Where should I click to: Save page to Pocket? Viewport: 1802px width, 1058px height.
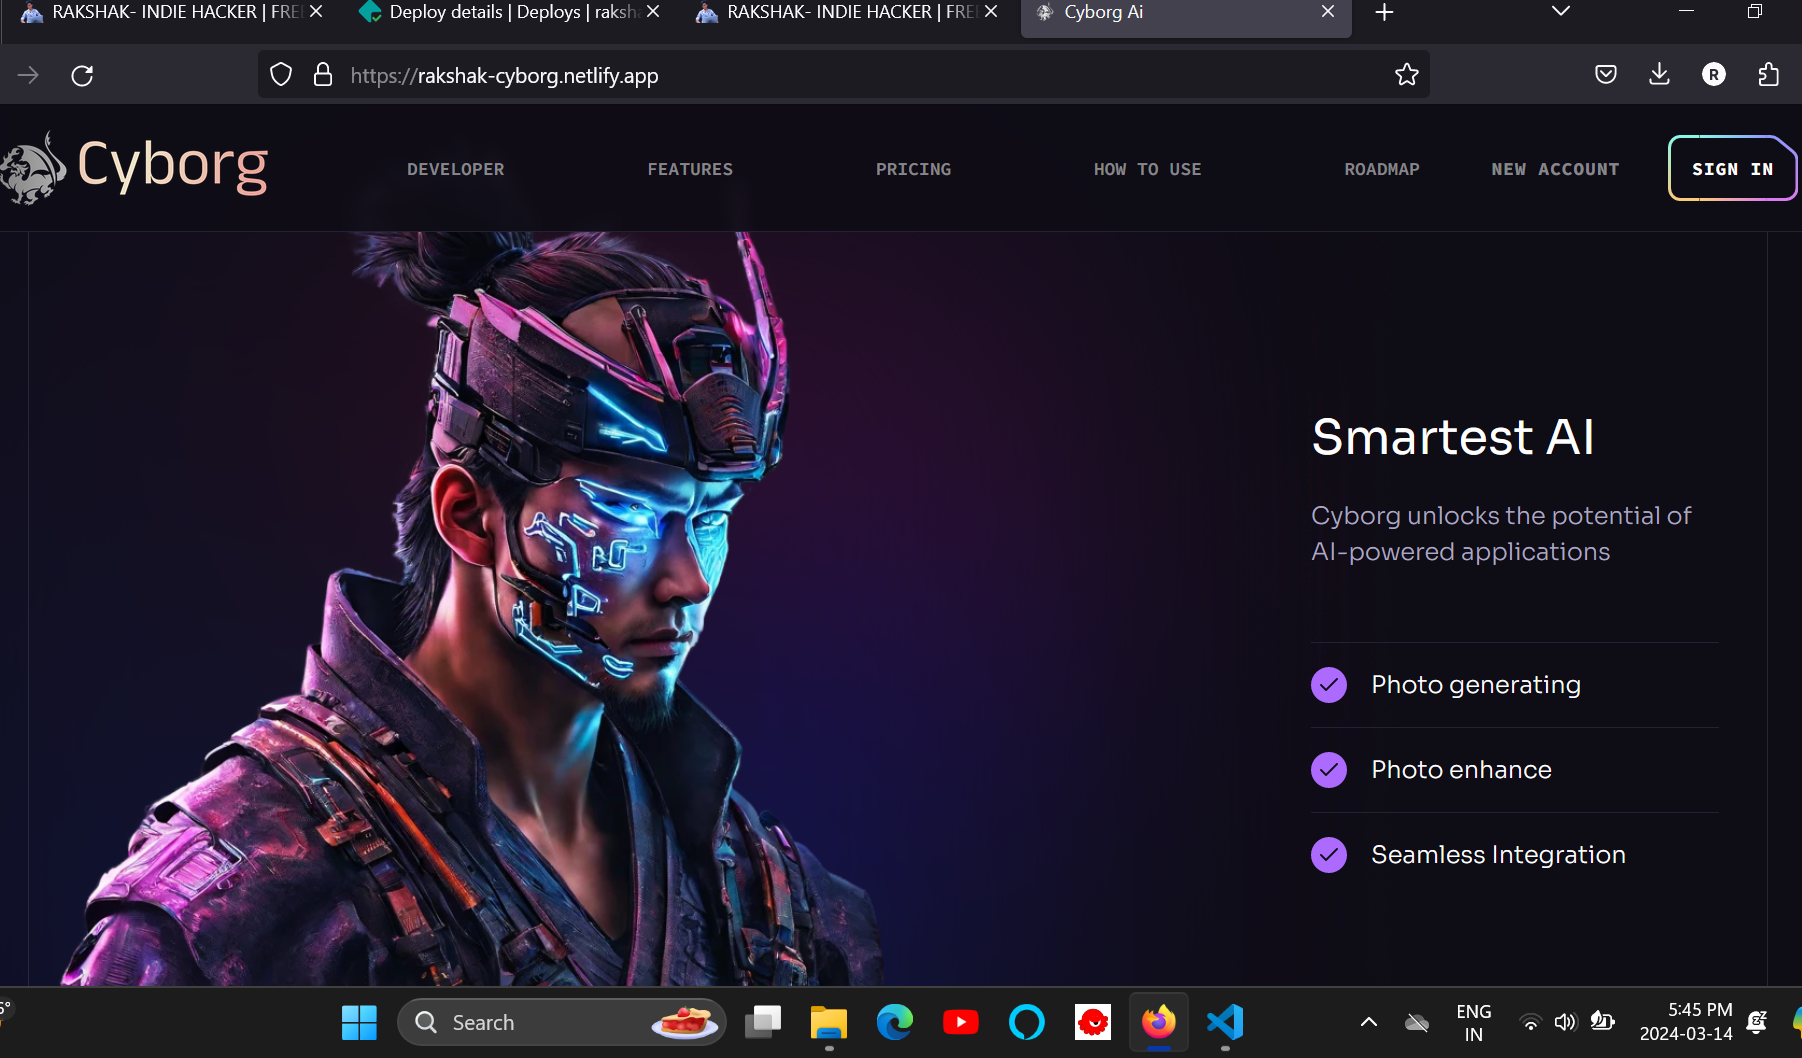pos(1605,75)
